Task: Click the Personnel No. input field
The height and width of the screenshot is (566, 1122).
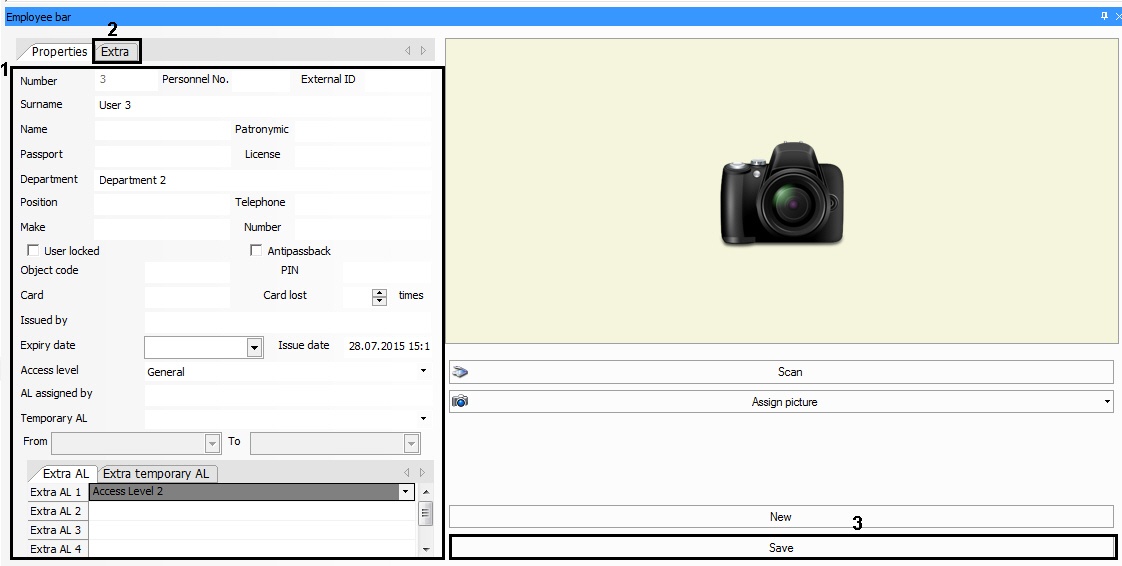Action: tap(261, 80)
